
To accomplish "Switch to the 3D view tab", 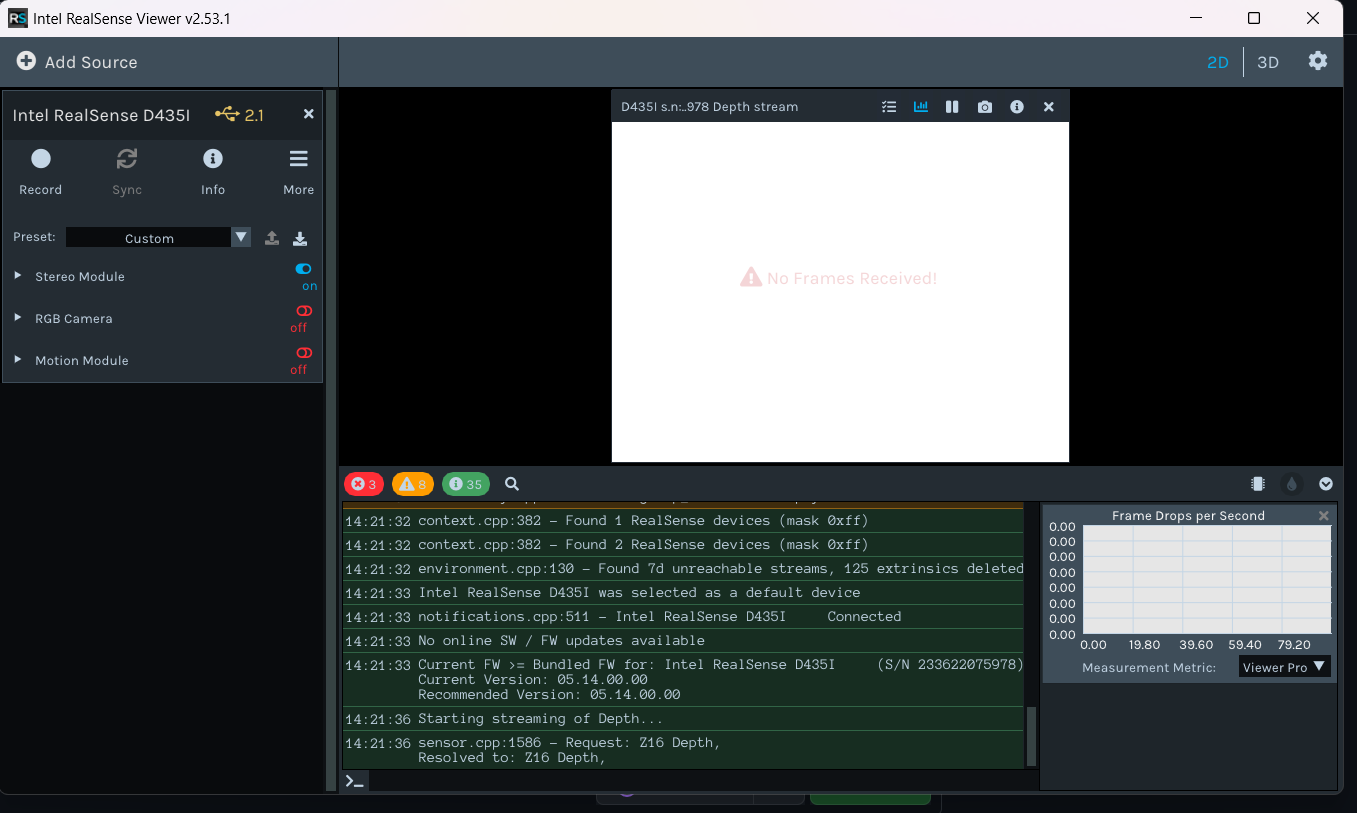I will (x=1267, y=61).
